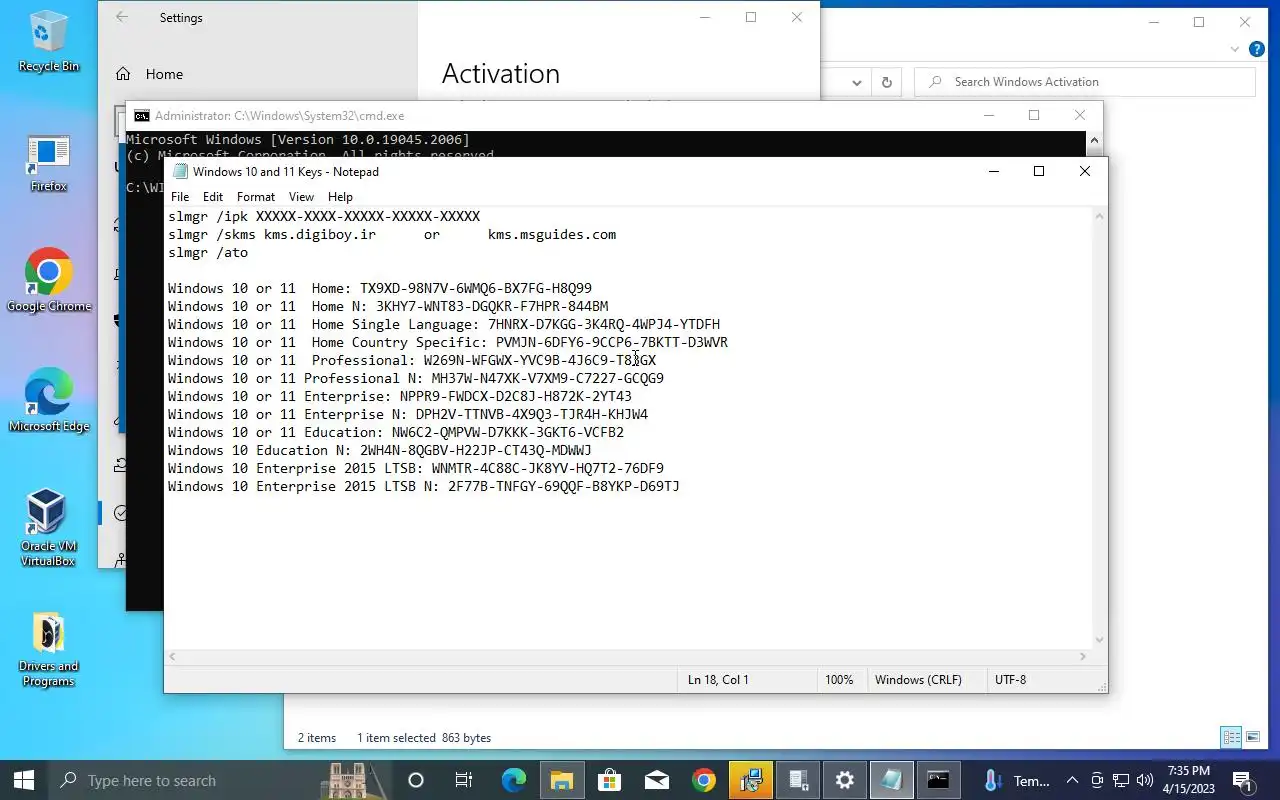
Task: Open volume speaker icon in tray
Action: coord(1145,780)
